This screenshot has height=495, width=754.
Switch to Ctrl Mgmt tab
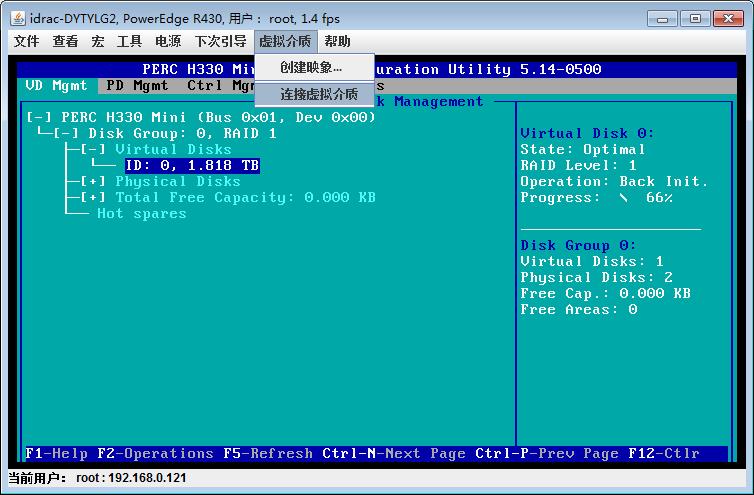click(x=220, y=86)
